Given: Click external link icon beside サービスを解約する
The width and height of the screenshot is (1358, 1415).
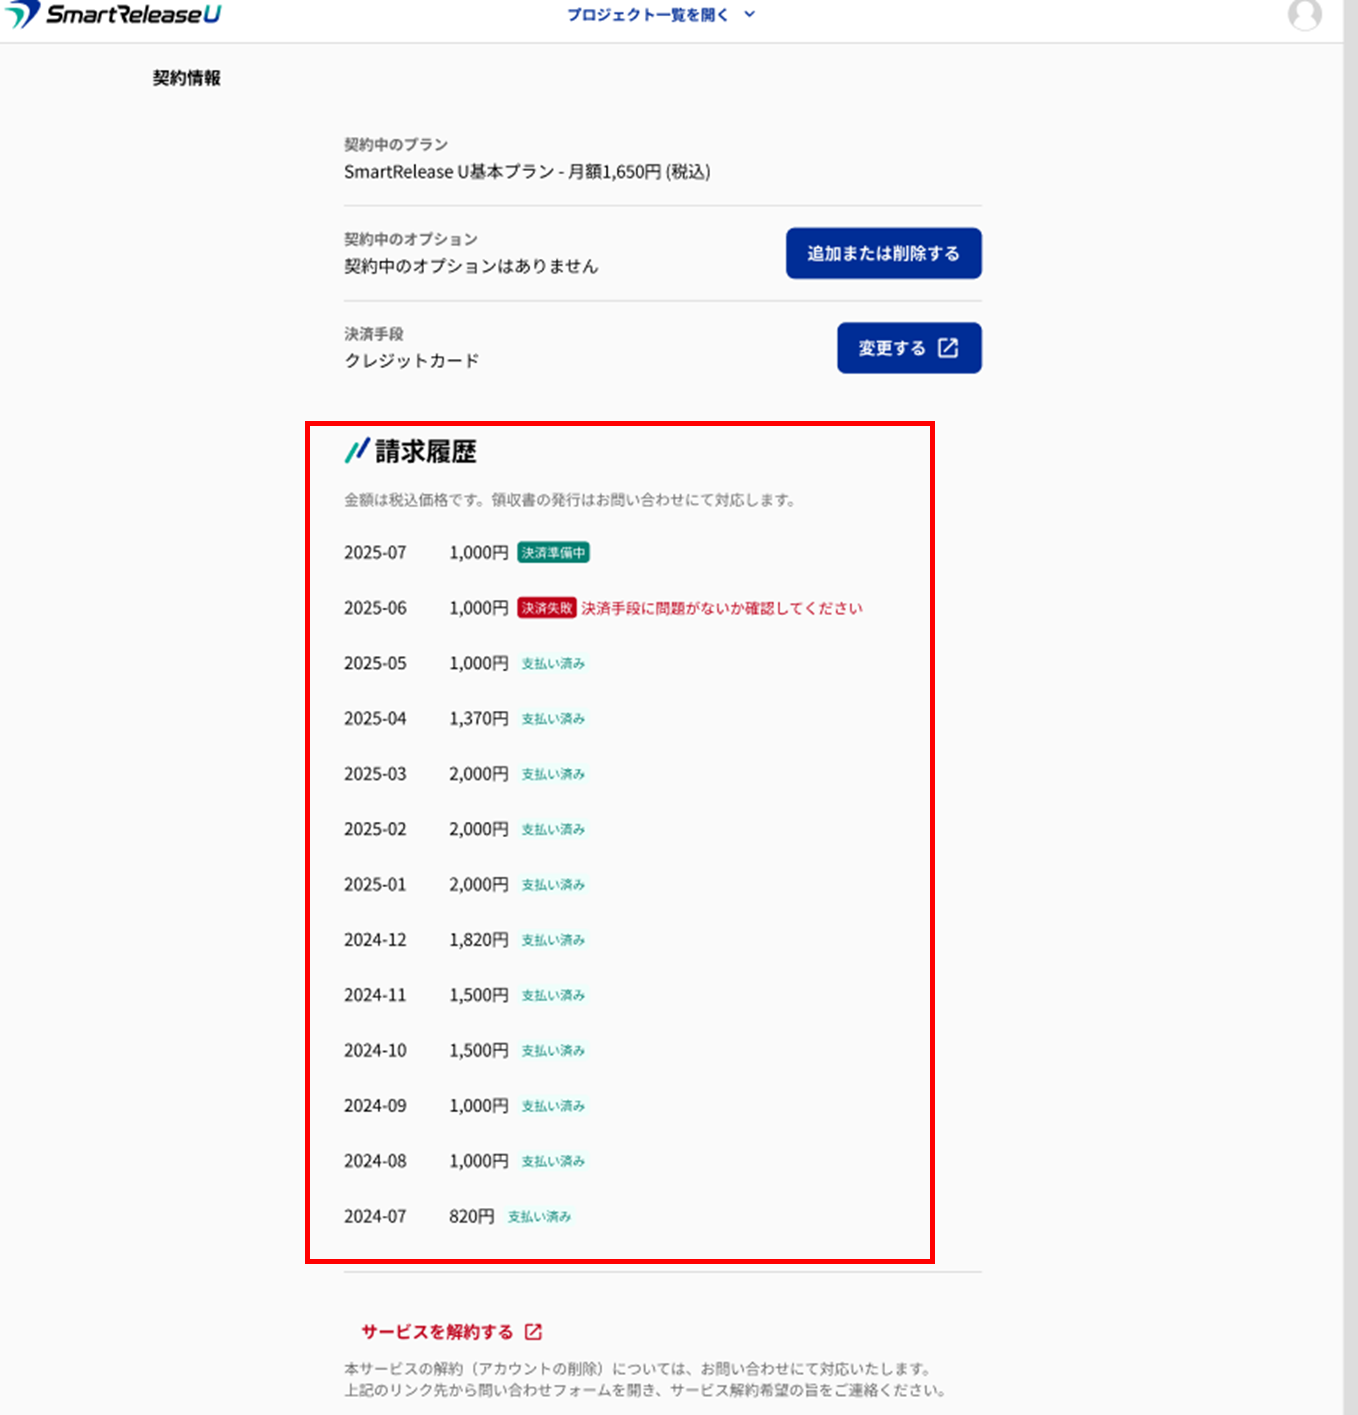Looking at the screenshot, I should [534, 1332].
